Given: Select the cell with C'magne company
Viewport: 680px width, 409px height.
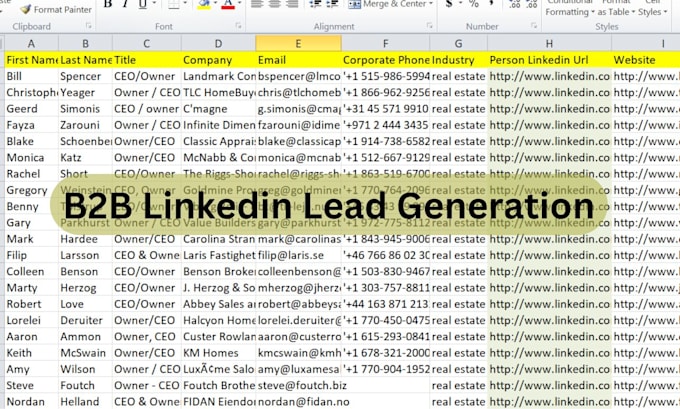Looking at the screenshot, I should click(x=219, y=109).
